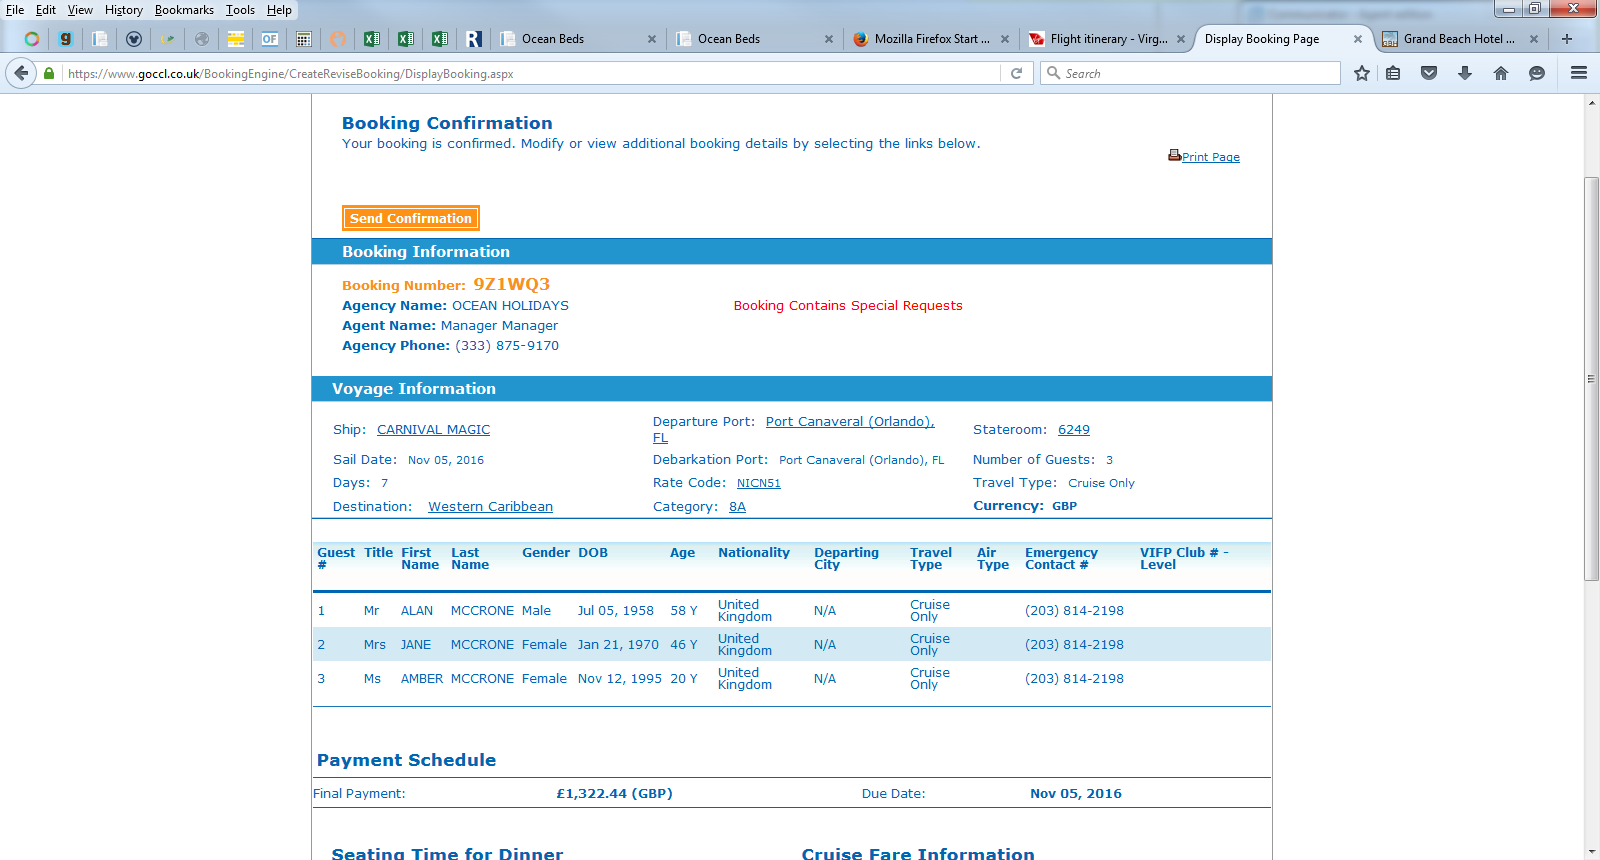Open the Bookmarks menu

point(184,10)
